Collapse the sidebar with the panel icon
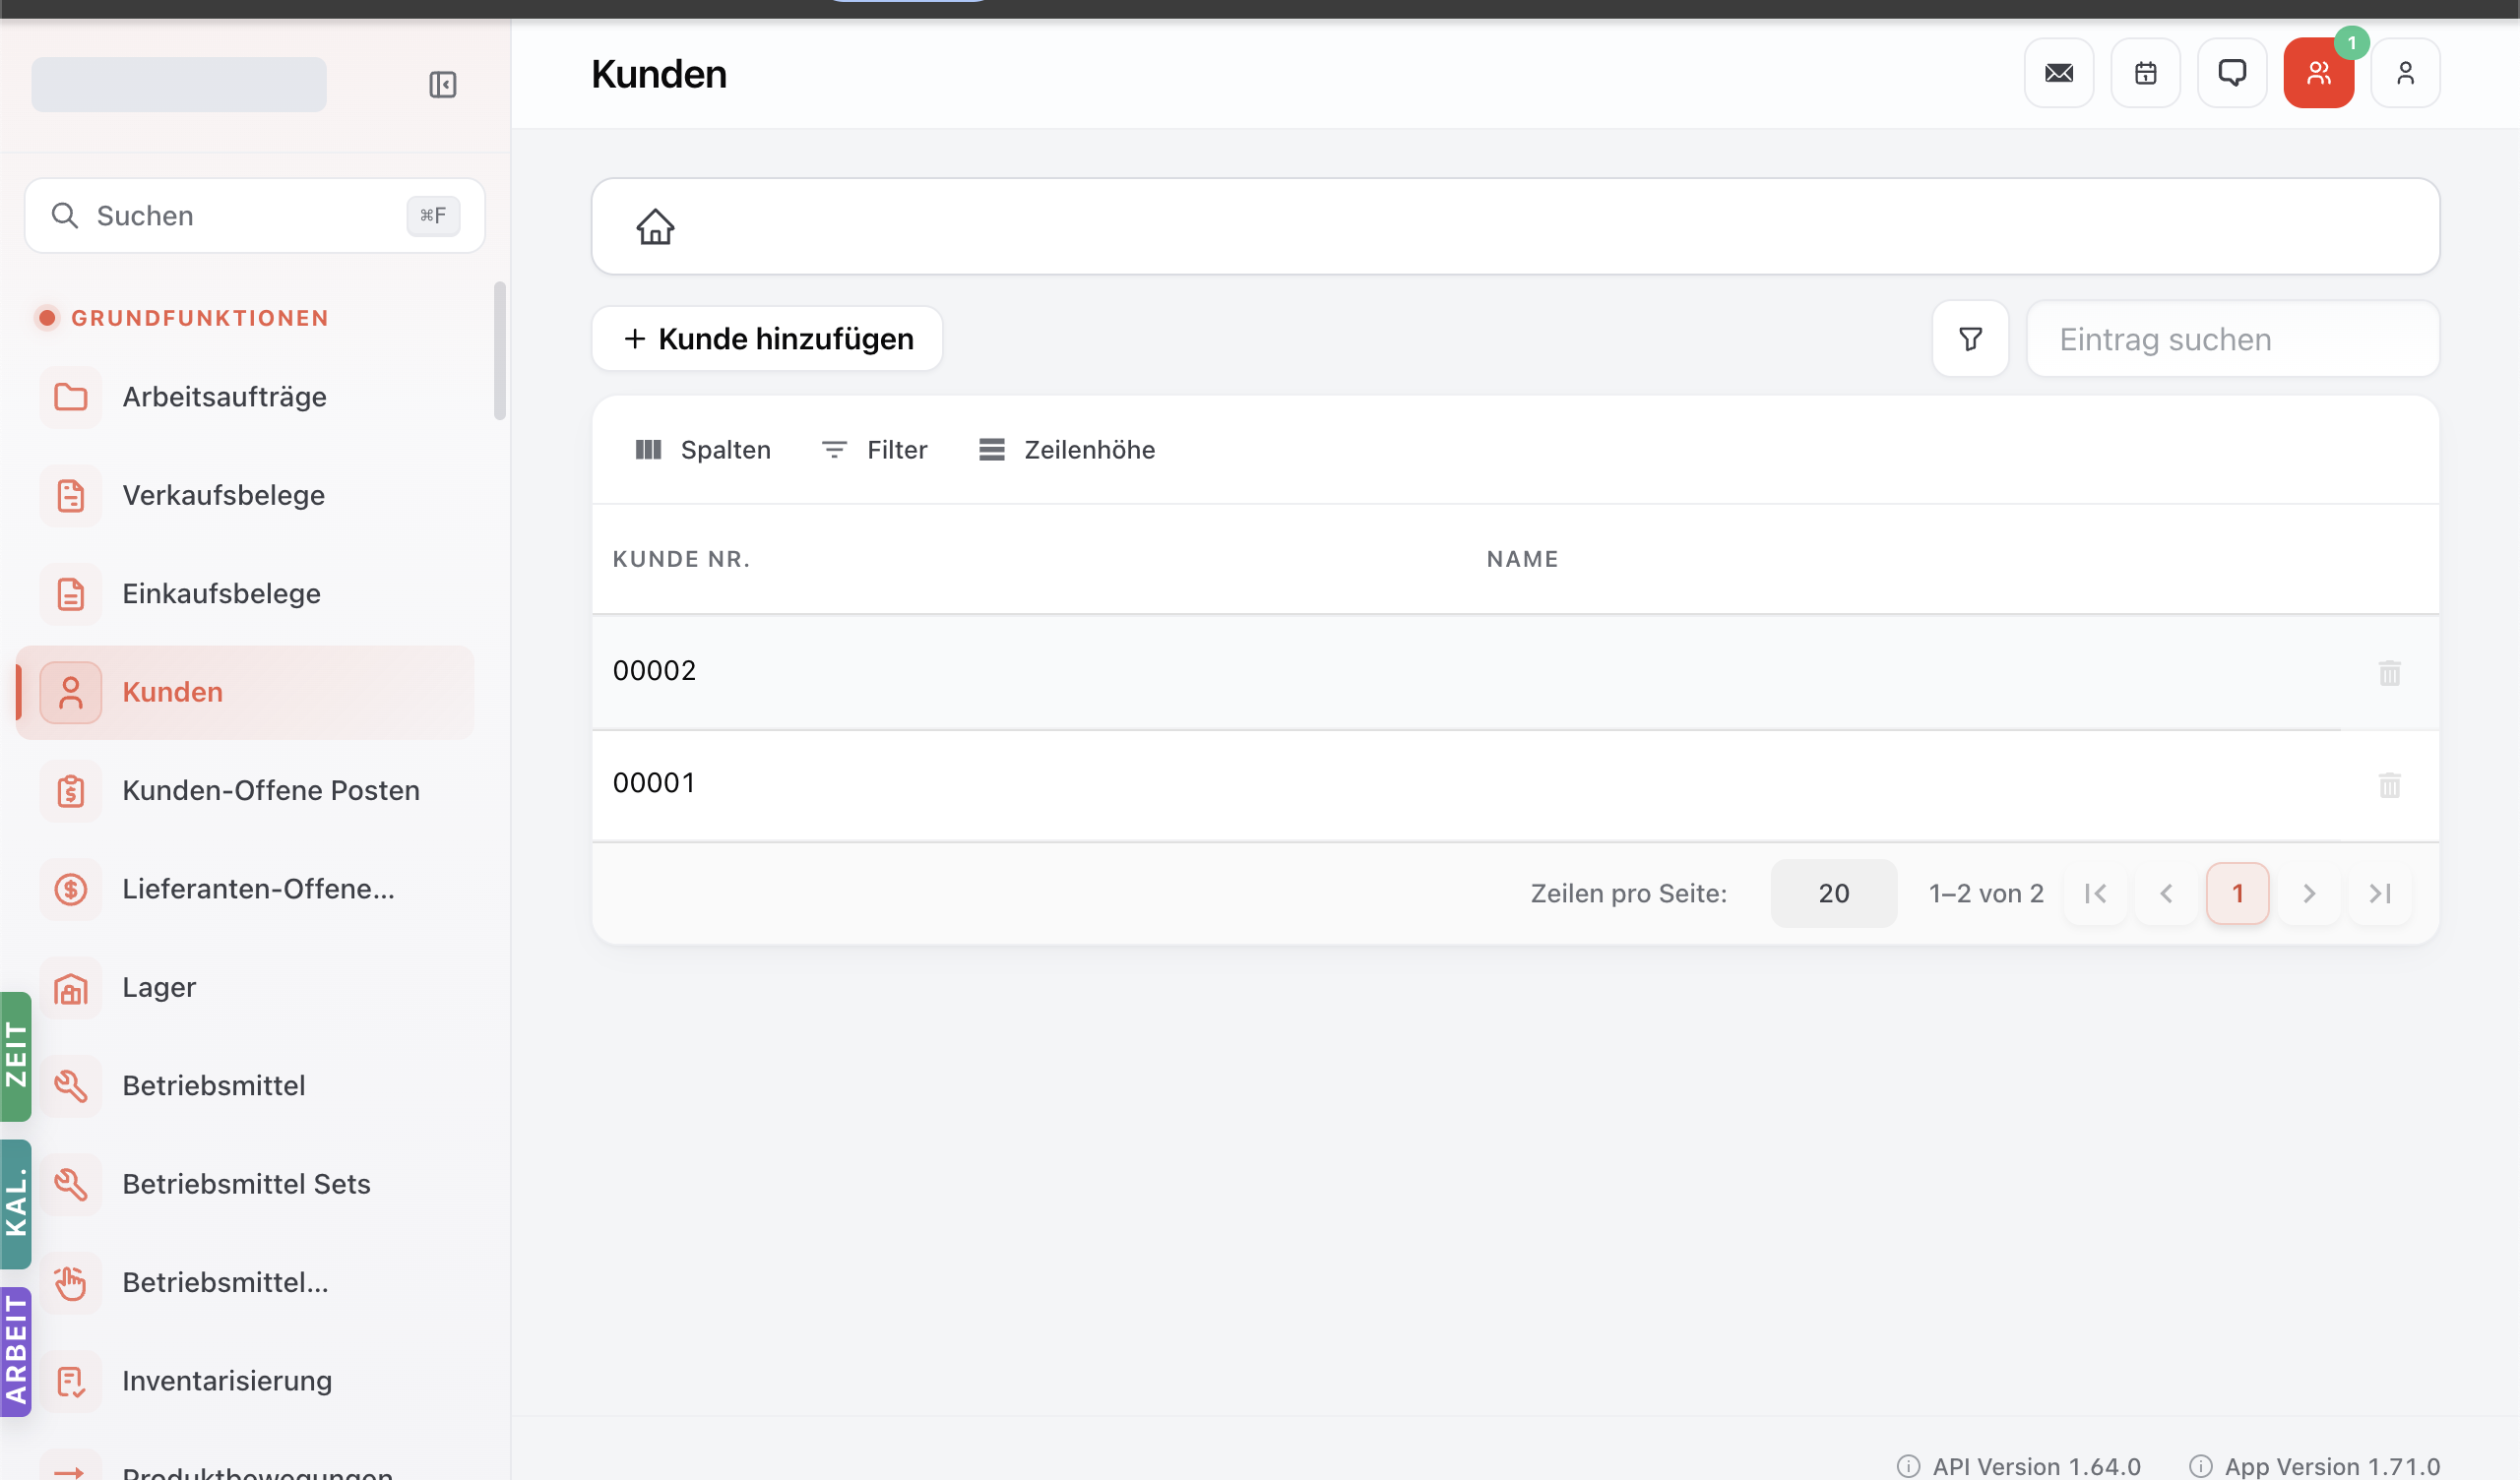 click(x=442, y=84)
